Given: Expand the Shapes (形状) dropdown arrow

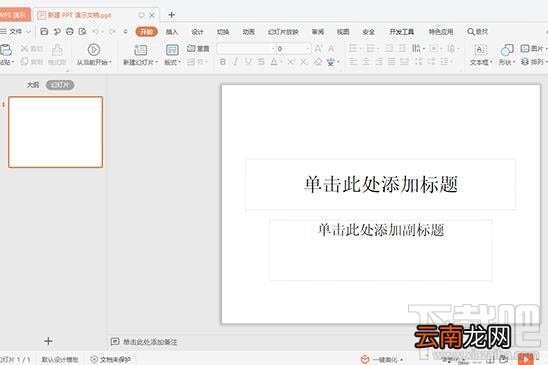Looking at the screenshot, I should 514,63.
